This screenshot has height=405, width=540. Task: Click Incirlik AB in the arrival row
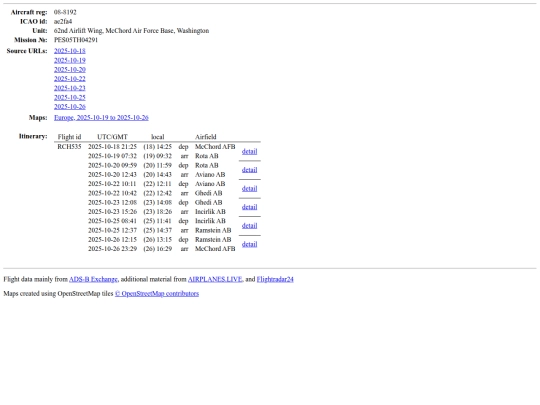210,212
